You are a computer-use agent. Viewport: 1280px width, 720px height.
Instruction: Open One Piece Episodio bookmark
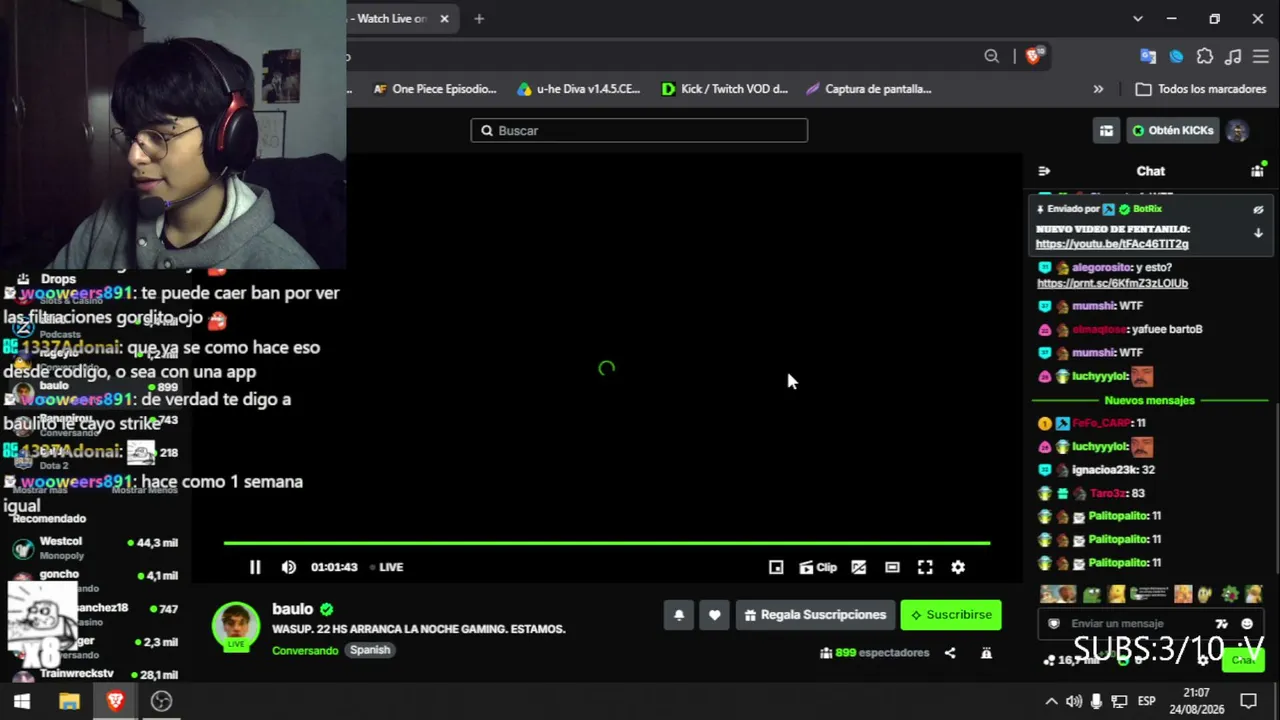435,89
